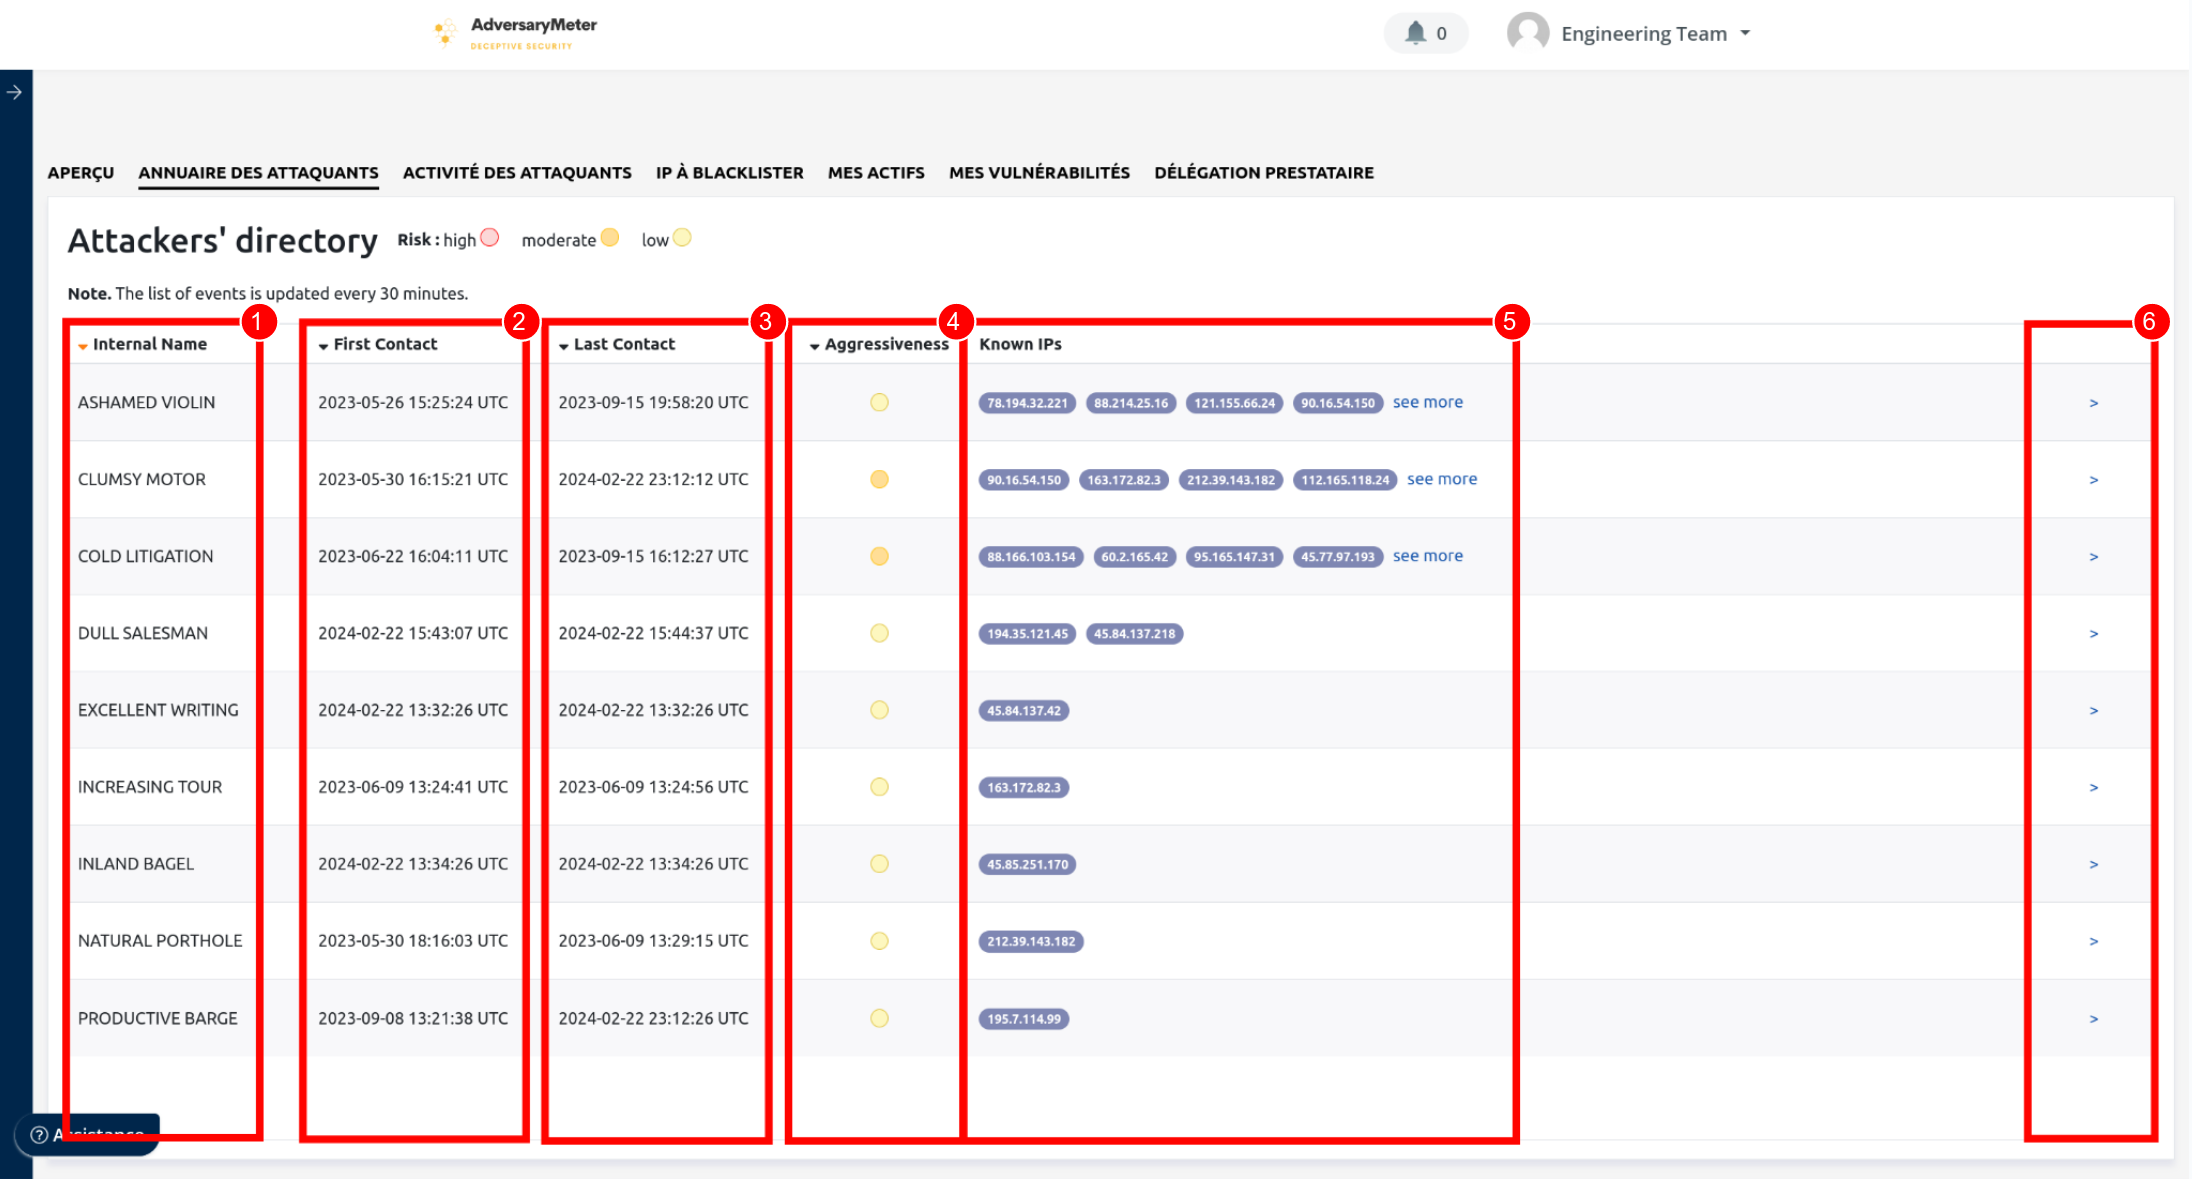This screenshot has width=2192, height=1179.
Task: Click see more for COLD LITIGATION IPs
Action: pyautogui.click(x=1427, y=556)
